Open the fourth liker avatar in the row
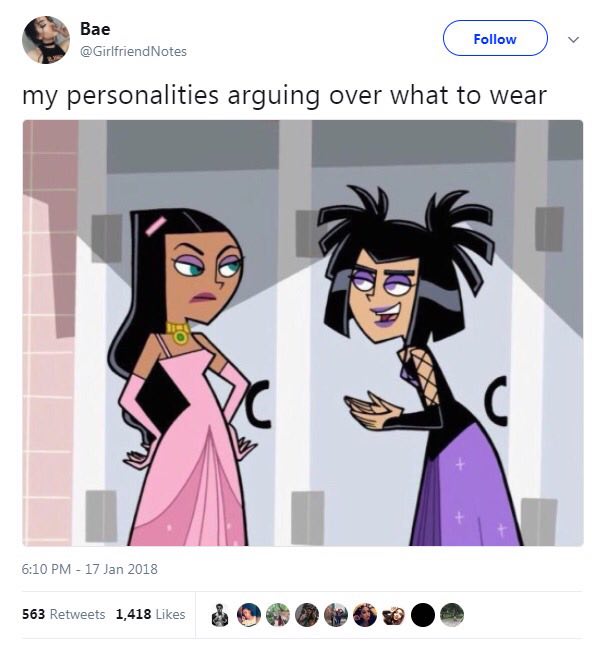605x648 pixels. pos(307,615)
